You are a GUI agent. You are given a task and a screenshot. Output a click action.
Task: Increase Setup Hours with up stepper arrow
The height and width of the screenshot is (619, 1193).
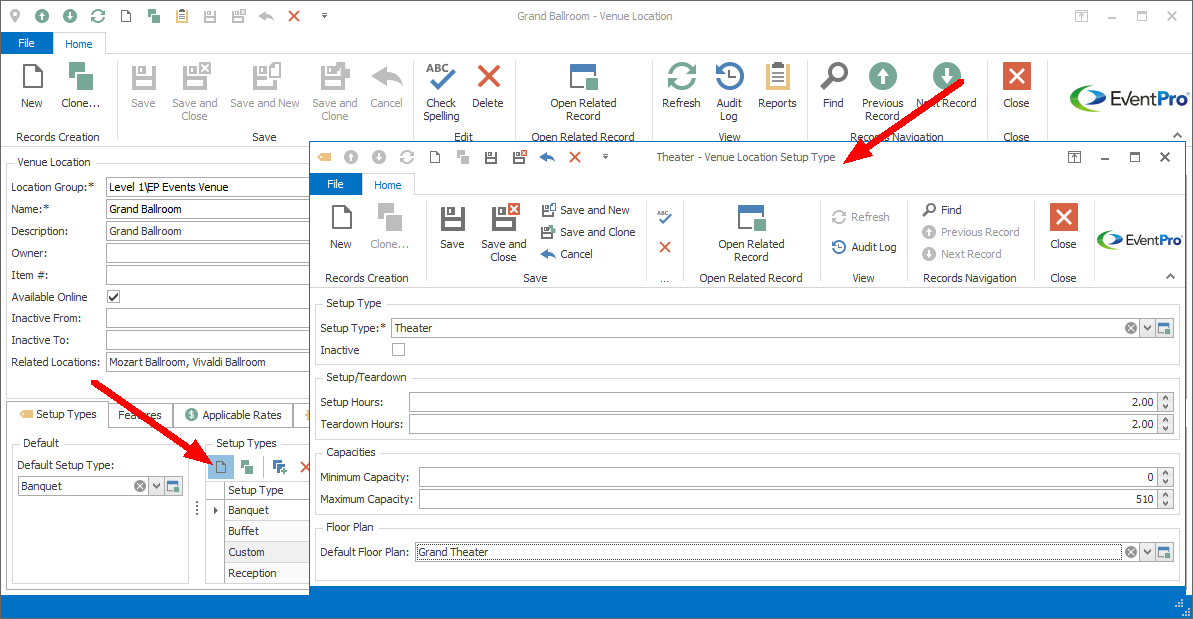1166,398
